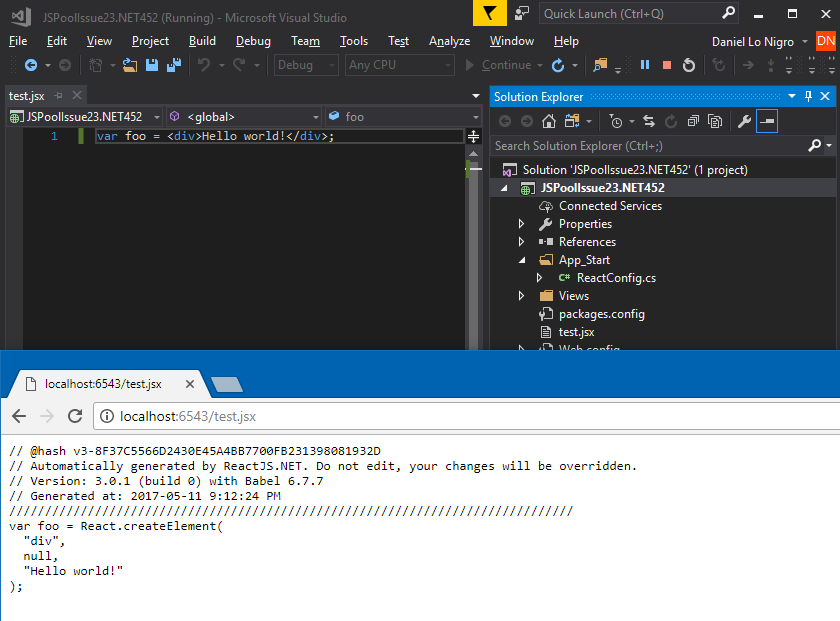This screenshot has height=621, width=840.
Task: Click Pending Changes Filter clock icon
Action: pos(616,122)
